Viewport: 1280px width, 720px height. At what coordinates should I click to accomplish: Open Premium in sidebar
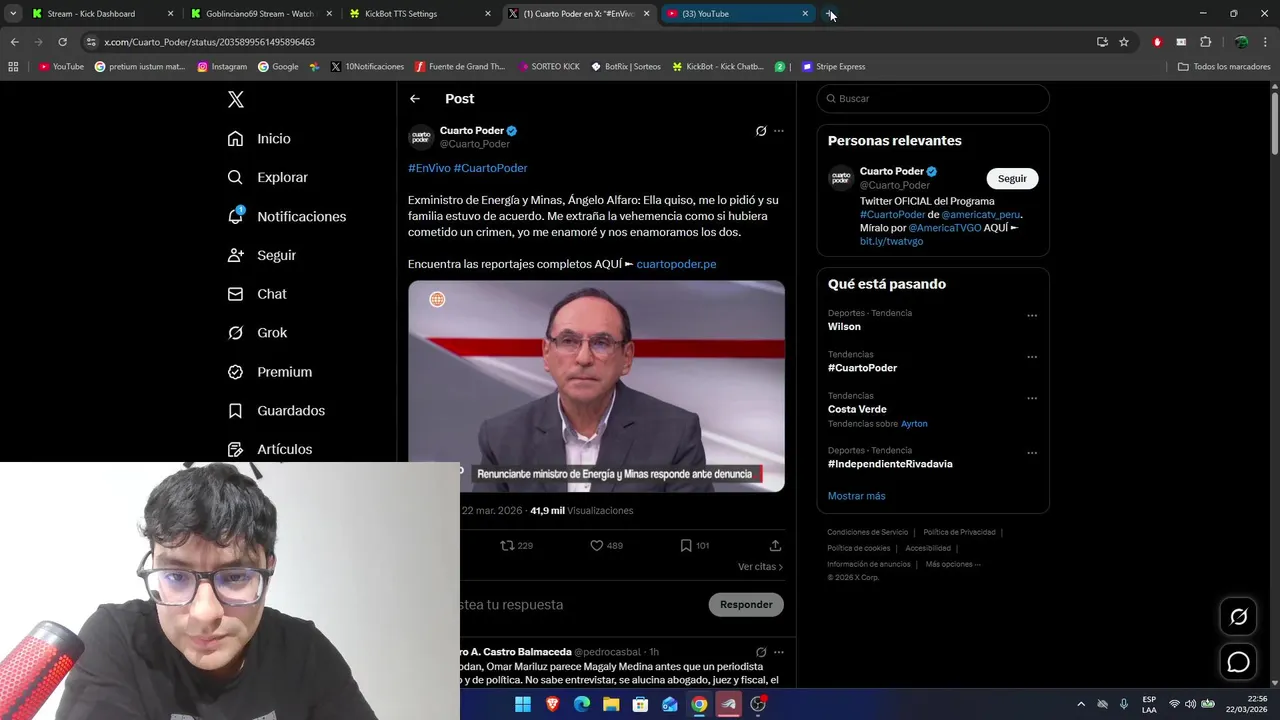coord(269,372)
